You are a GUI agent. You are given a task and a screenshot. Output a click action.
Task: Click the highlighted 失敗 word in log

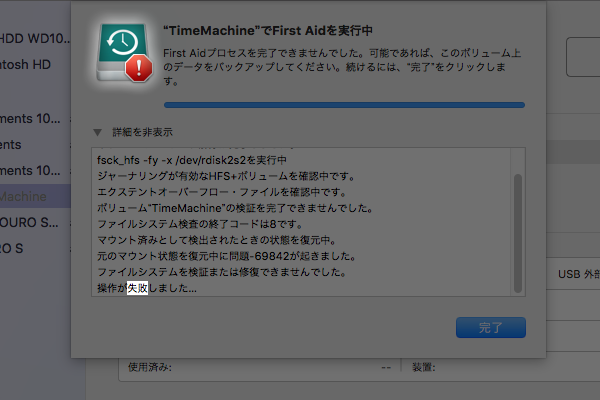137,288
